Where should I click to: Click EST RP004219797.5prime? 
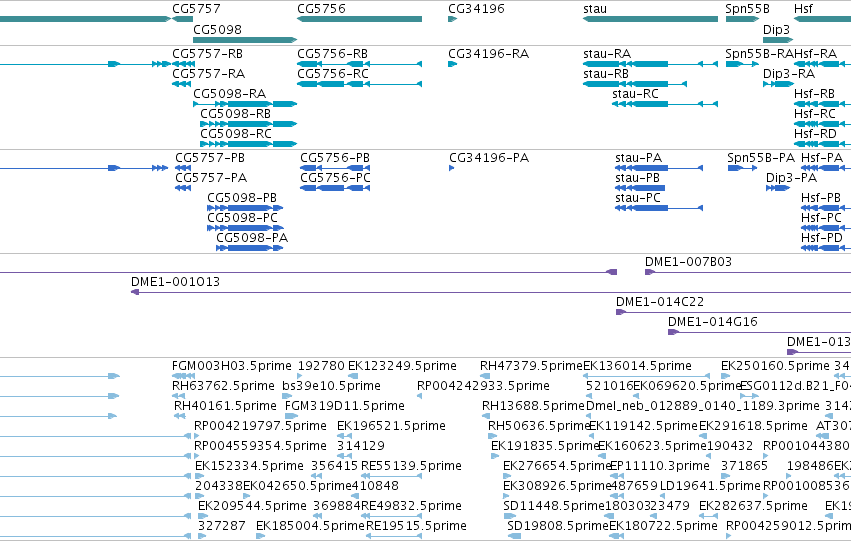261,426
